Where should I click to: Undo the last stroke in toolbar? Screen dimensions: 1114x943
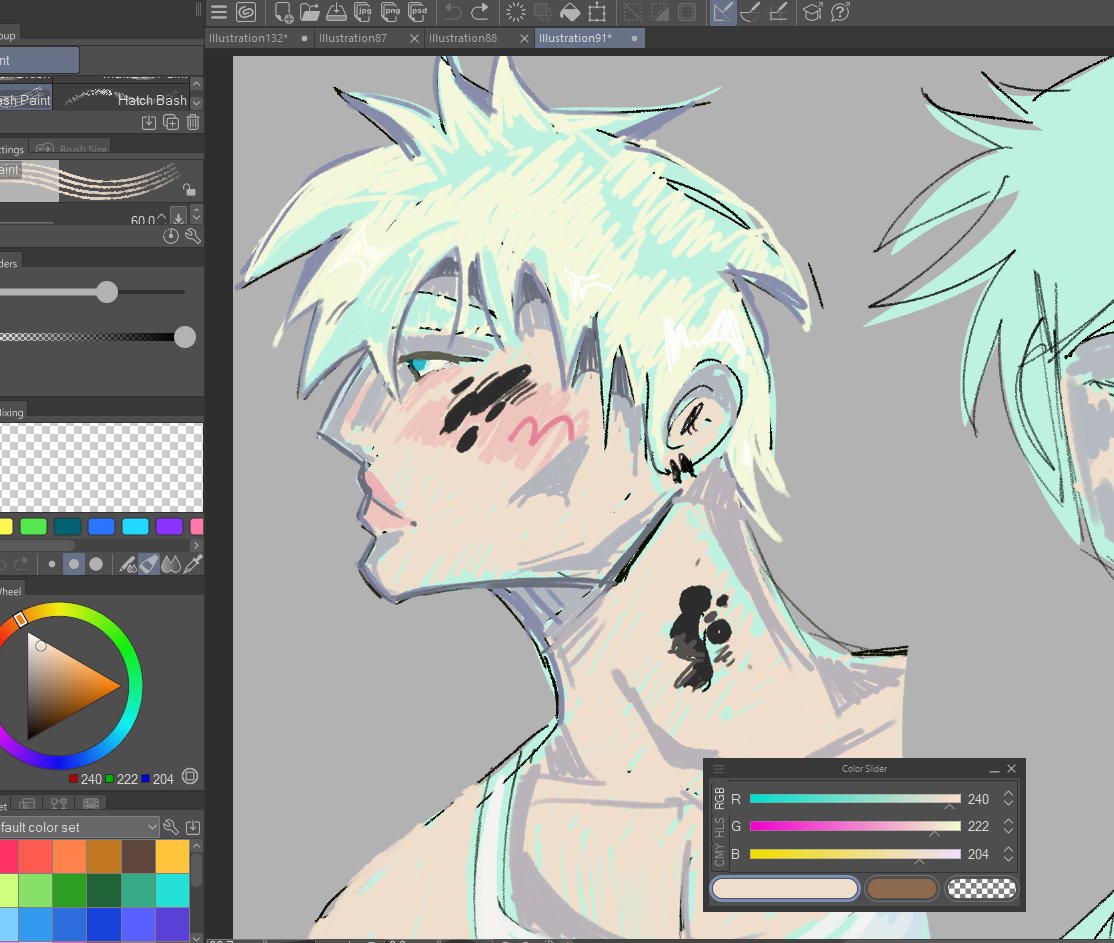[x=453, y=12]
